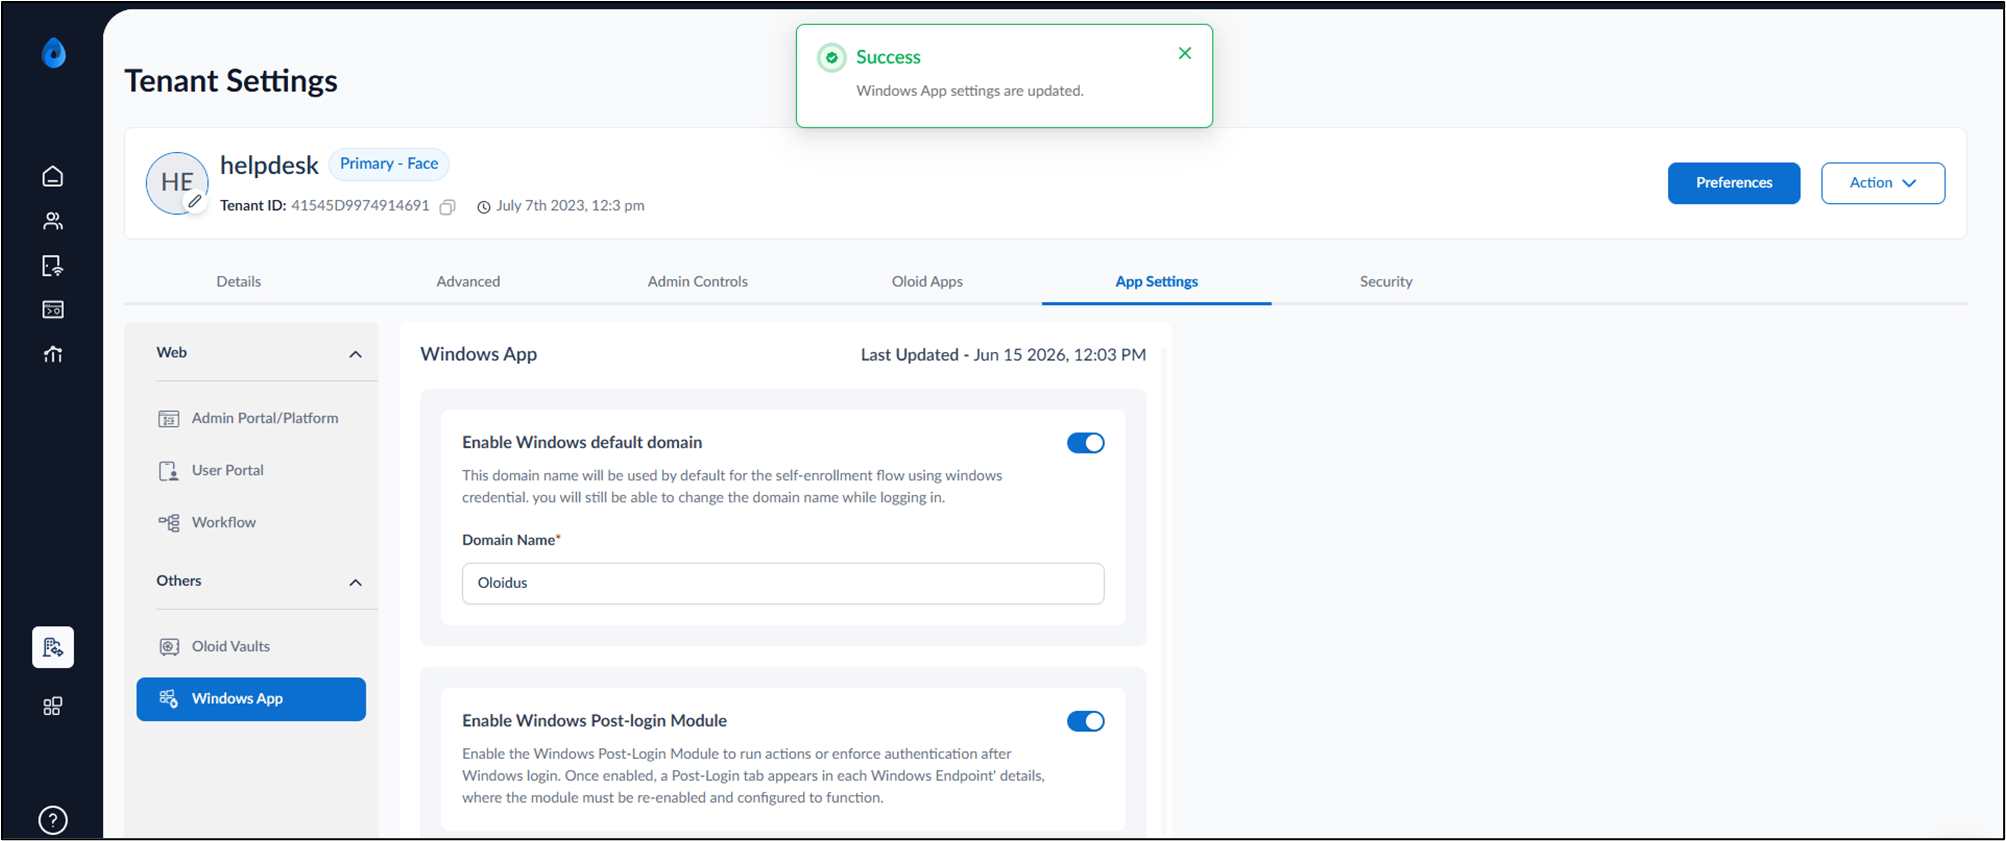The width and height of the screenshot is (2006, 841).
Task: Switch to the Security tab
Action: pyautogui.click(x=1386, y=282)
